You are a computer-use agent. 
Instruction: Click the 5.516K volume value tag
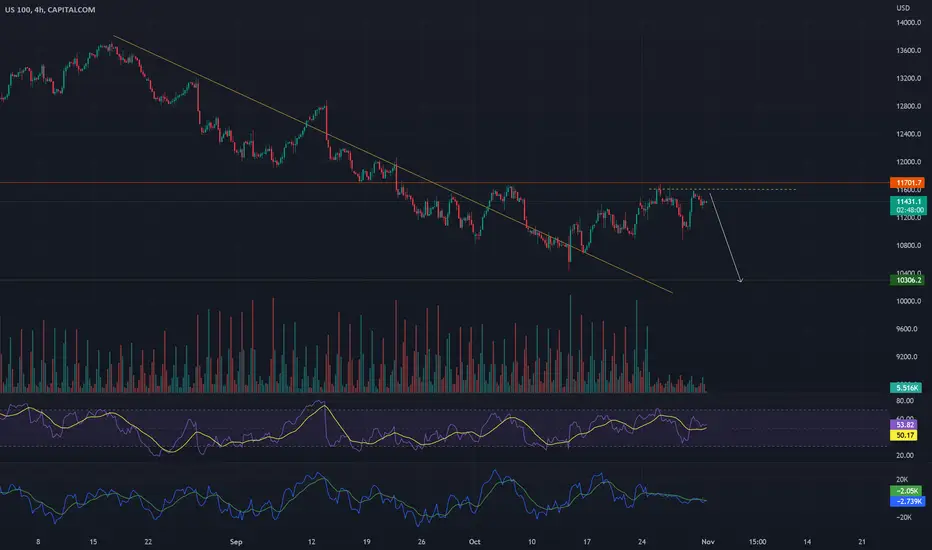pyautogui.click(x=906, y=388)
